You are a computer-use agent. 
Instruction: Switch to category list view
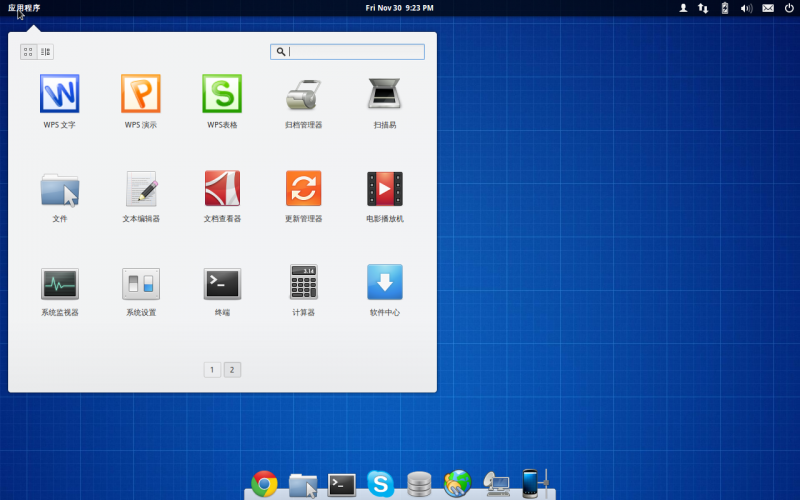click(45, 52)
